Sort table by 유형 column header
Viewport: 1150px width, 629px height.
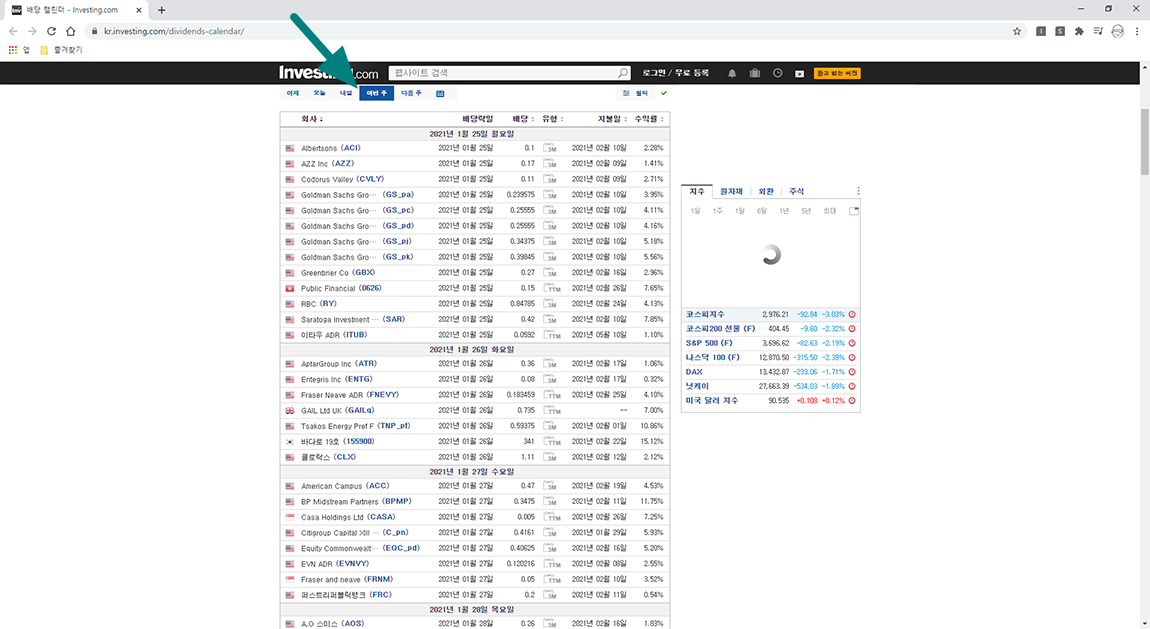pyautogui.click(x=552, y=119)
